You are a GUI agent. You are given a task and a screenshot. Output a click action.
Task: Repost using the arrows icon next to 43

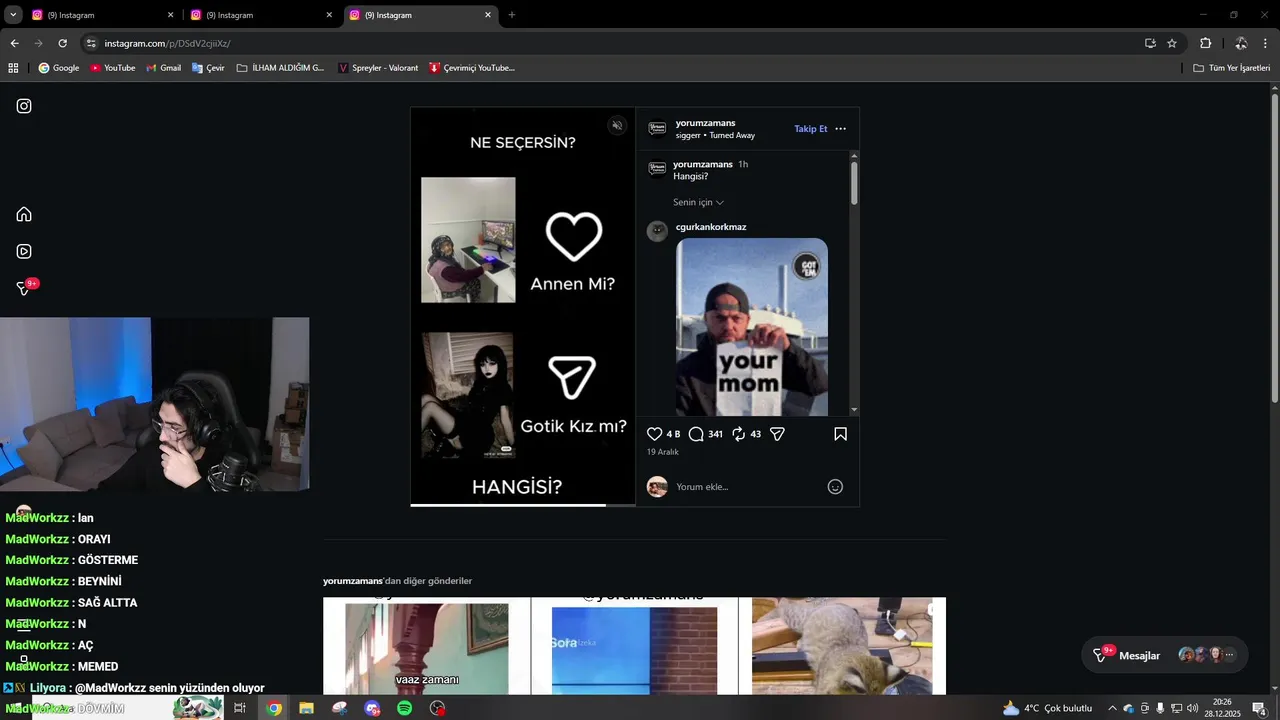(x=739, y=434)
